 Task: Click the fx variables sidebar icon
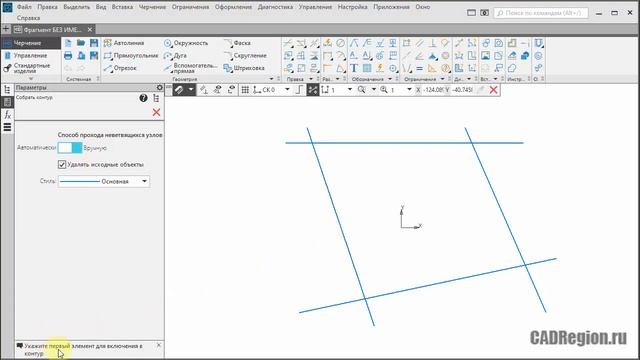click(7, 115)
